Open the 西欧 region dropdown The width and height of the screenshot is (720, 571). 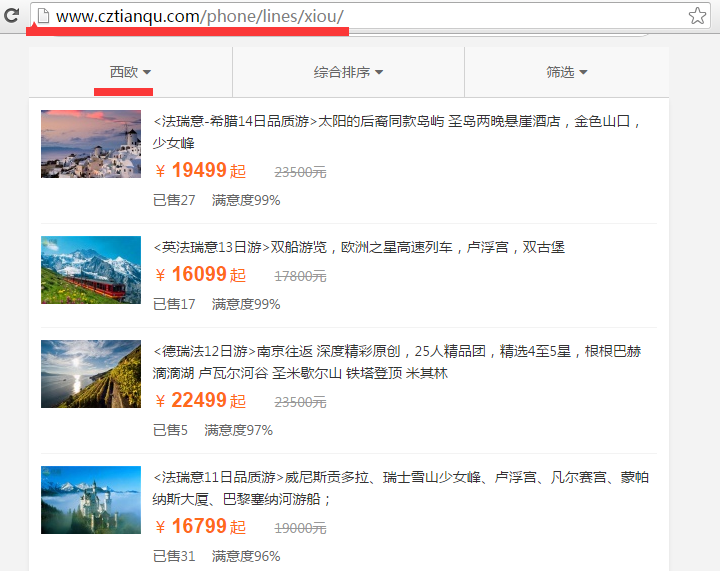tap(130, 72)
